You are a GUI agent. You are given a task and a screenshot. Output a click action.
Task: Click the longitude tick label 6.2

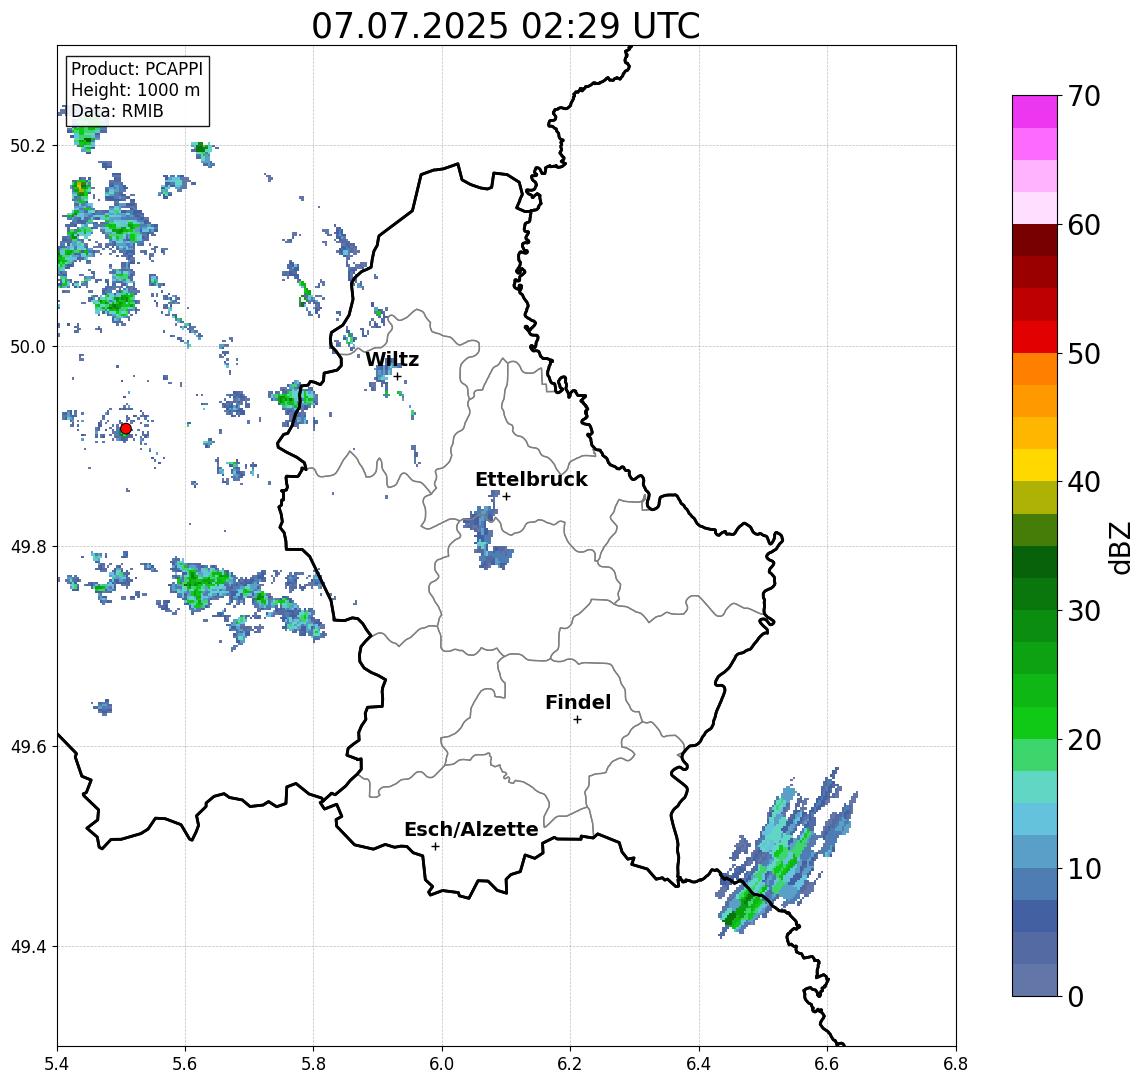[x=571, y=1064]
